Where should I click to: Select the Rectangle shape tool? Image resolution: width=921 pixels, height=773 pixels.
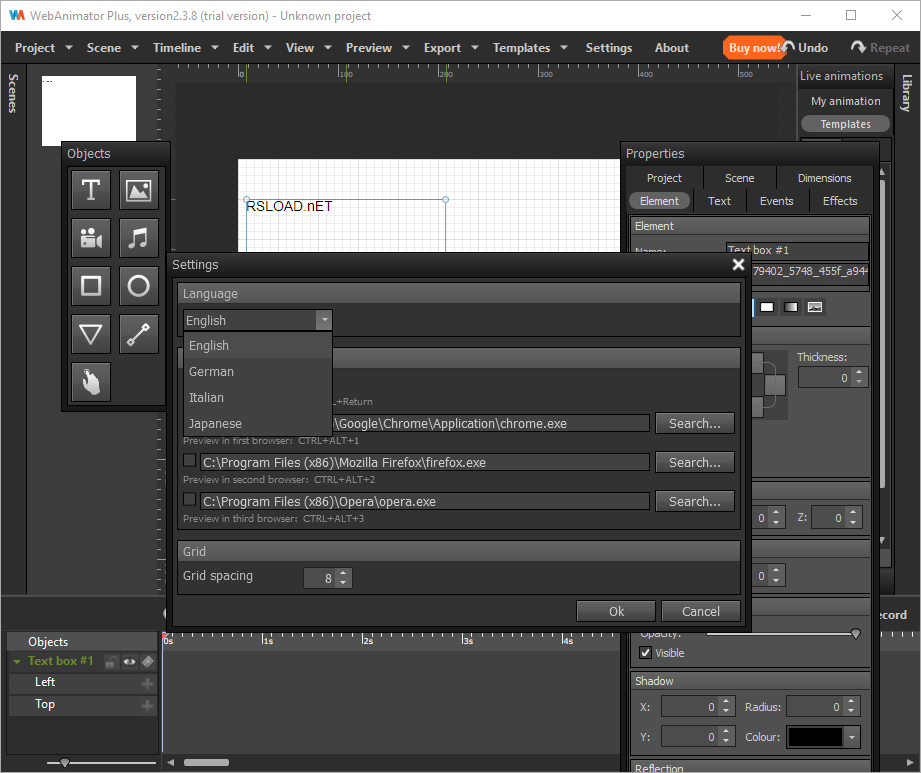[91, 287]
